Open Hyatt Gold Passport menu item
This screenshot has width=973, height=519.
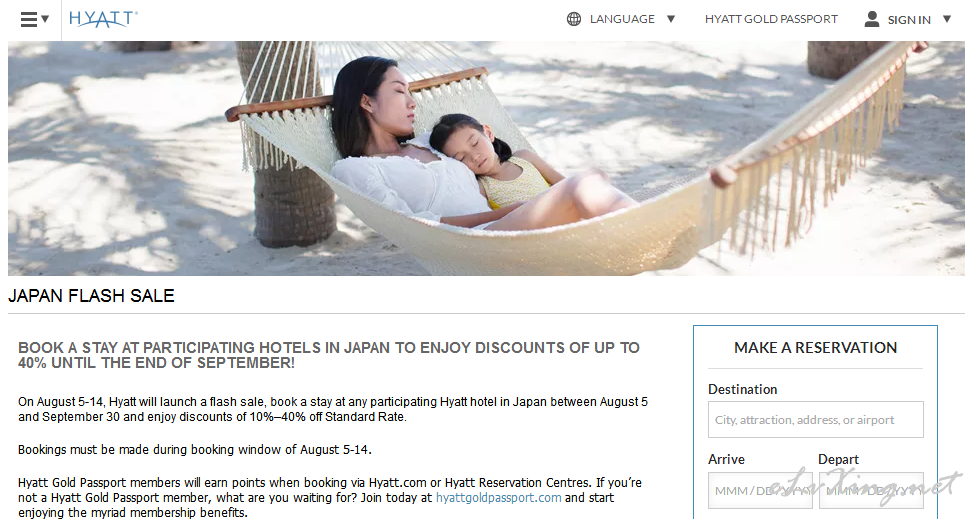(771, 19)
